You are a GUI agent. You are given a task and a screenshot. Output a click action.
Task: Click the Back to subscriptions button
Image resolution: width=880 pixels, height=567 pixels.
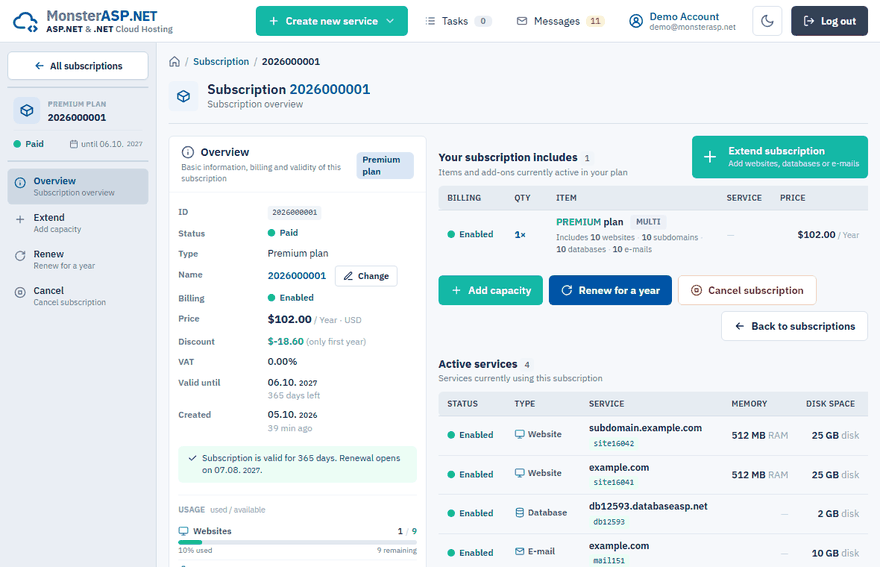point(794,326)
